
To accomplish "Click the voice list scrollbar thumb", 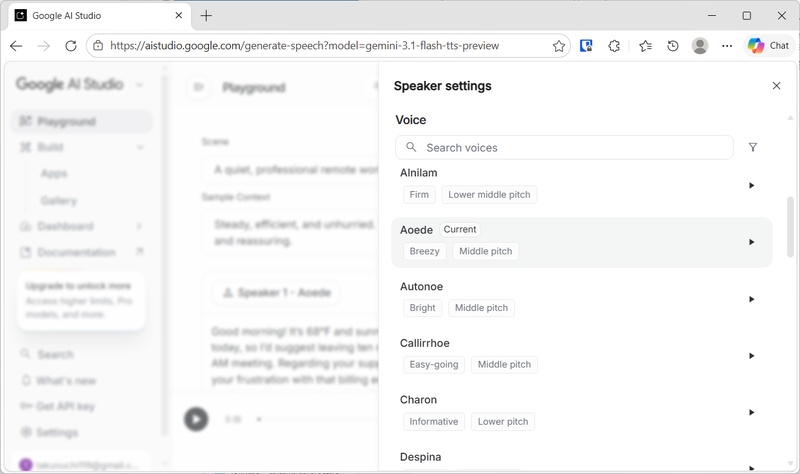I will [790, 227].
